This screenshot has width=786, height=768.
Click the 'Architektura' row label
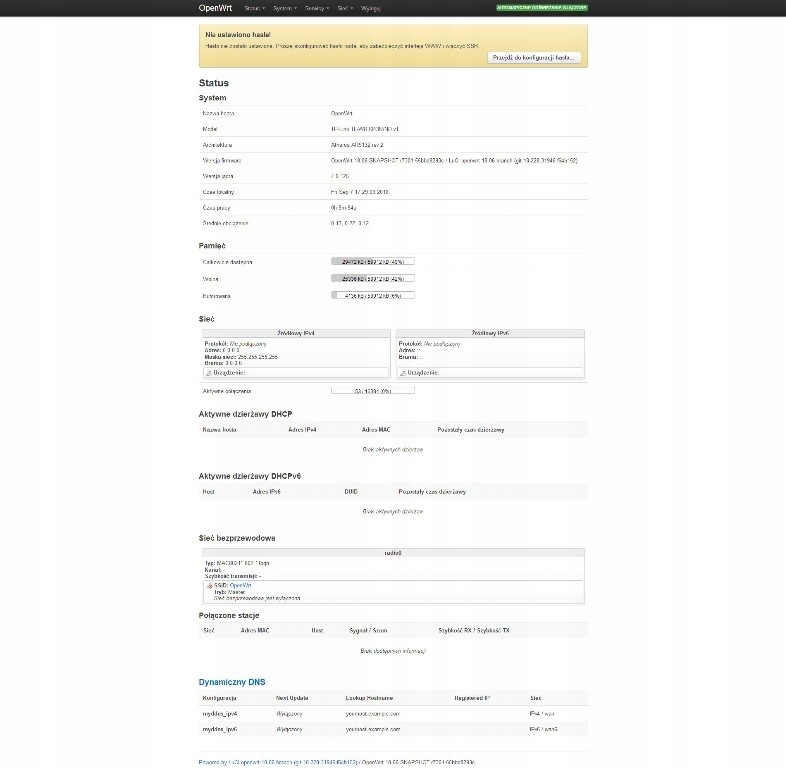pyautogui.click(x=217, y=145)
